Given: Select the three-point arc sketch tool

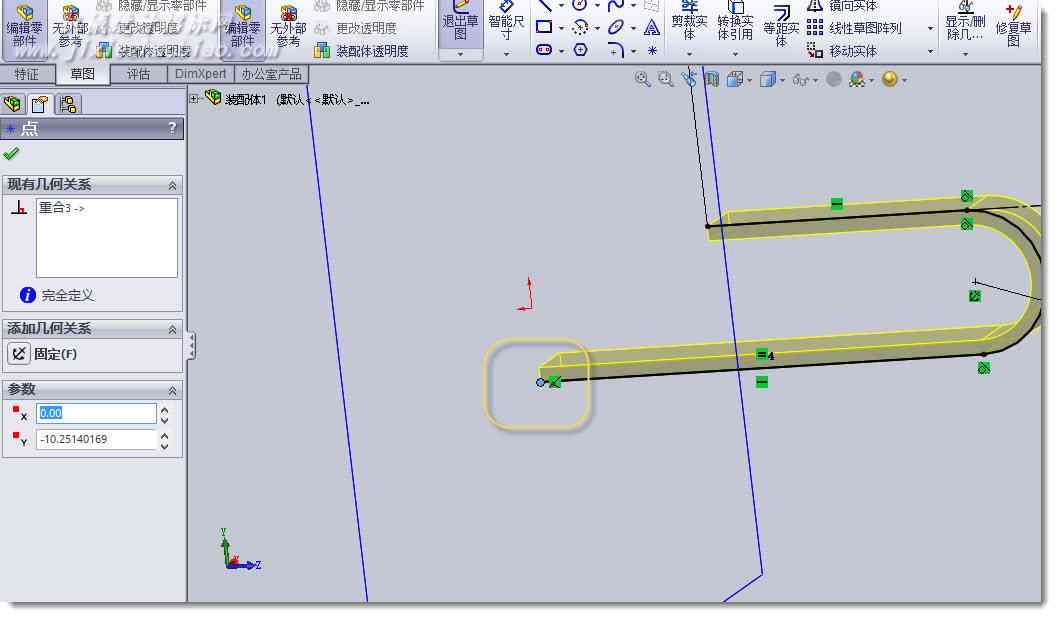Looking at the screenshot, I should pyautogui.click(x=581, y=27).
